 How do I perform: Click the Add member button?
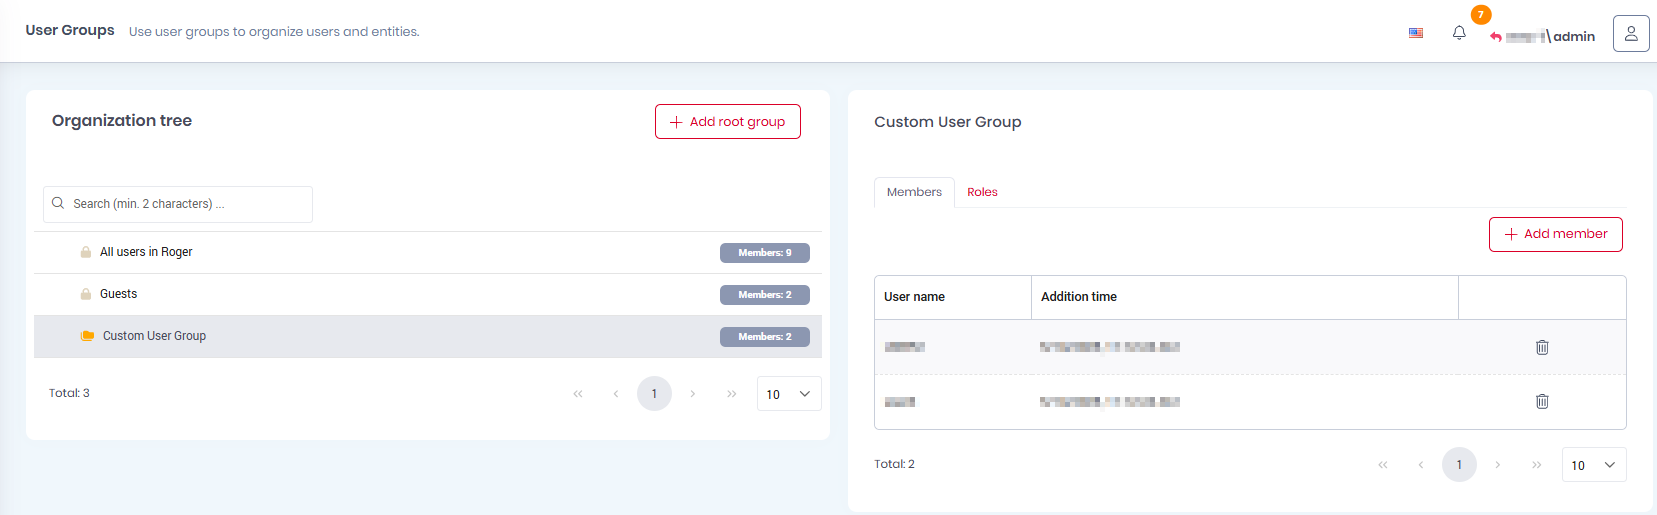pos(1555,234)
